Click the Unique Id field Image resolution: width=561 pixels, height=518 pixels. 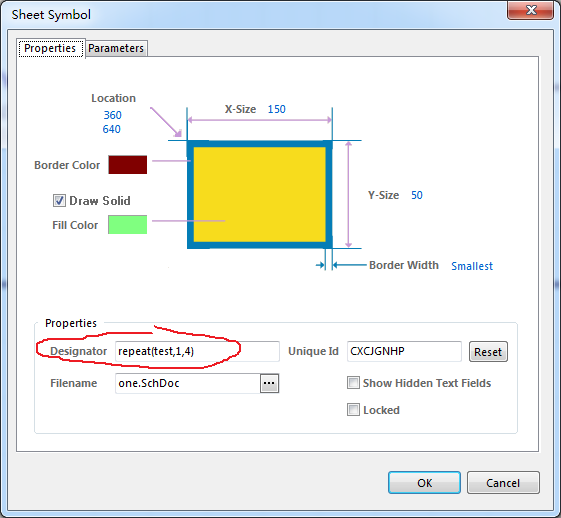tap(404, 351)
